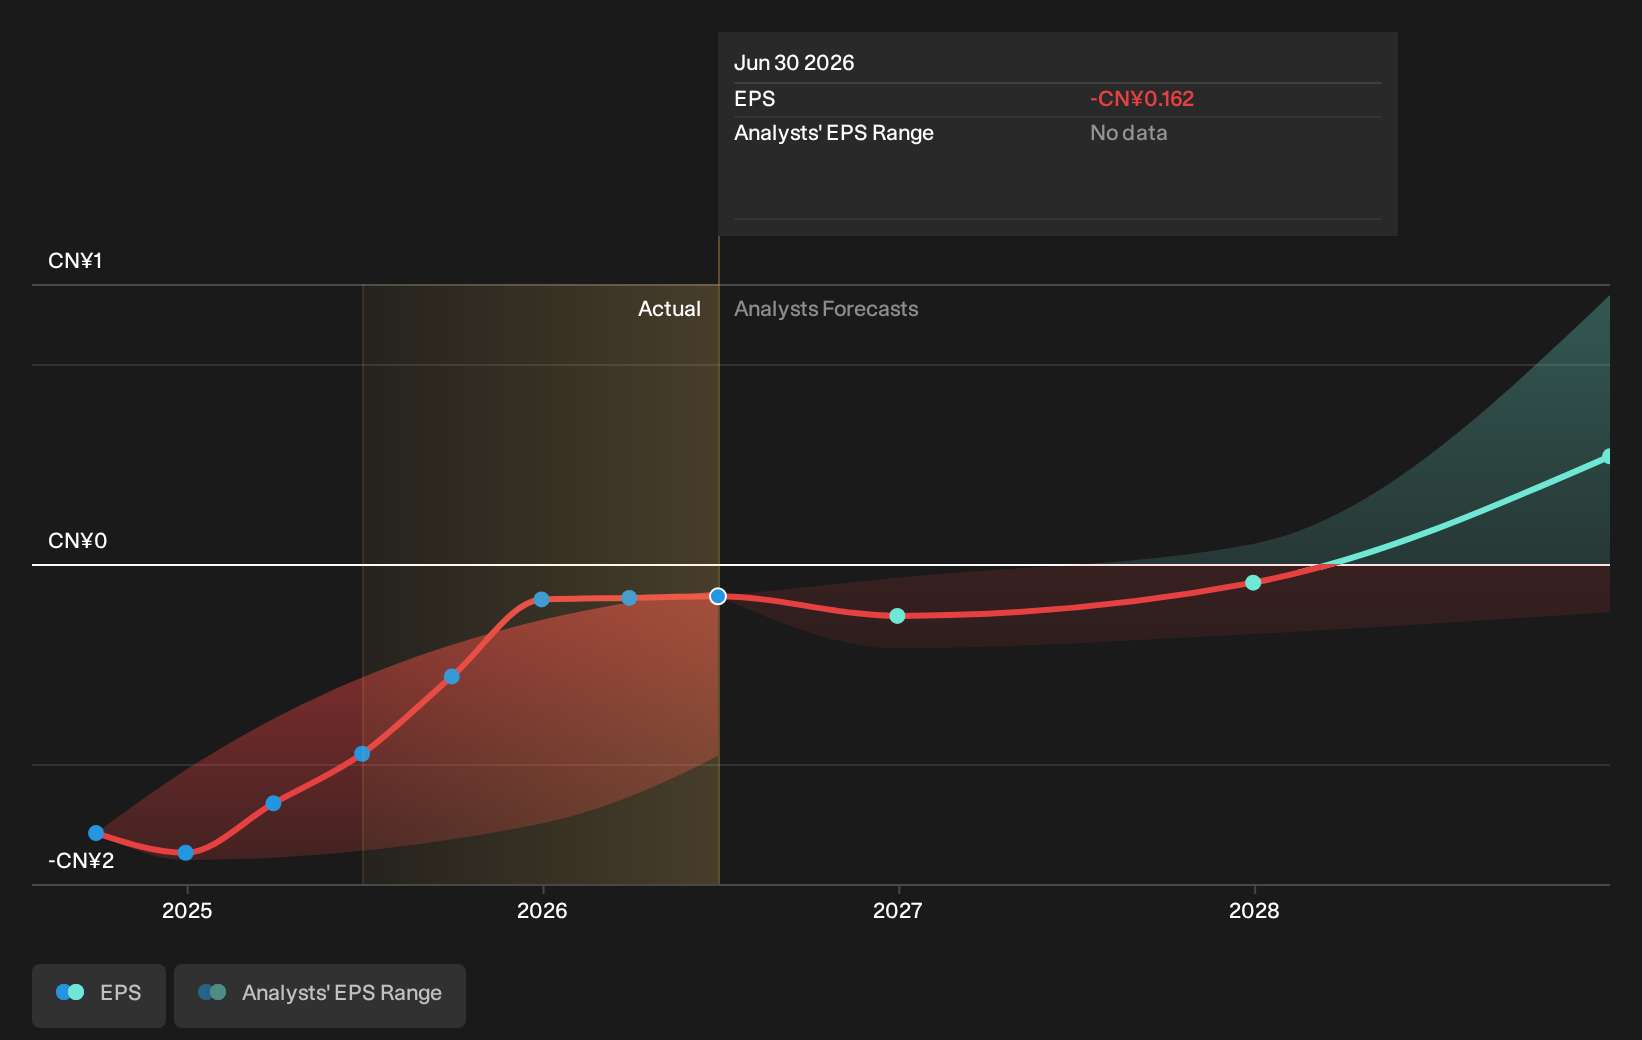Click the 2028 x-axis label
1642x1040 pixels.
coord(1254,911)
